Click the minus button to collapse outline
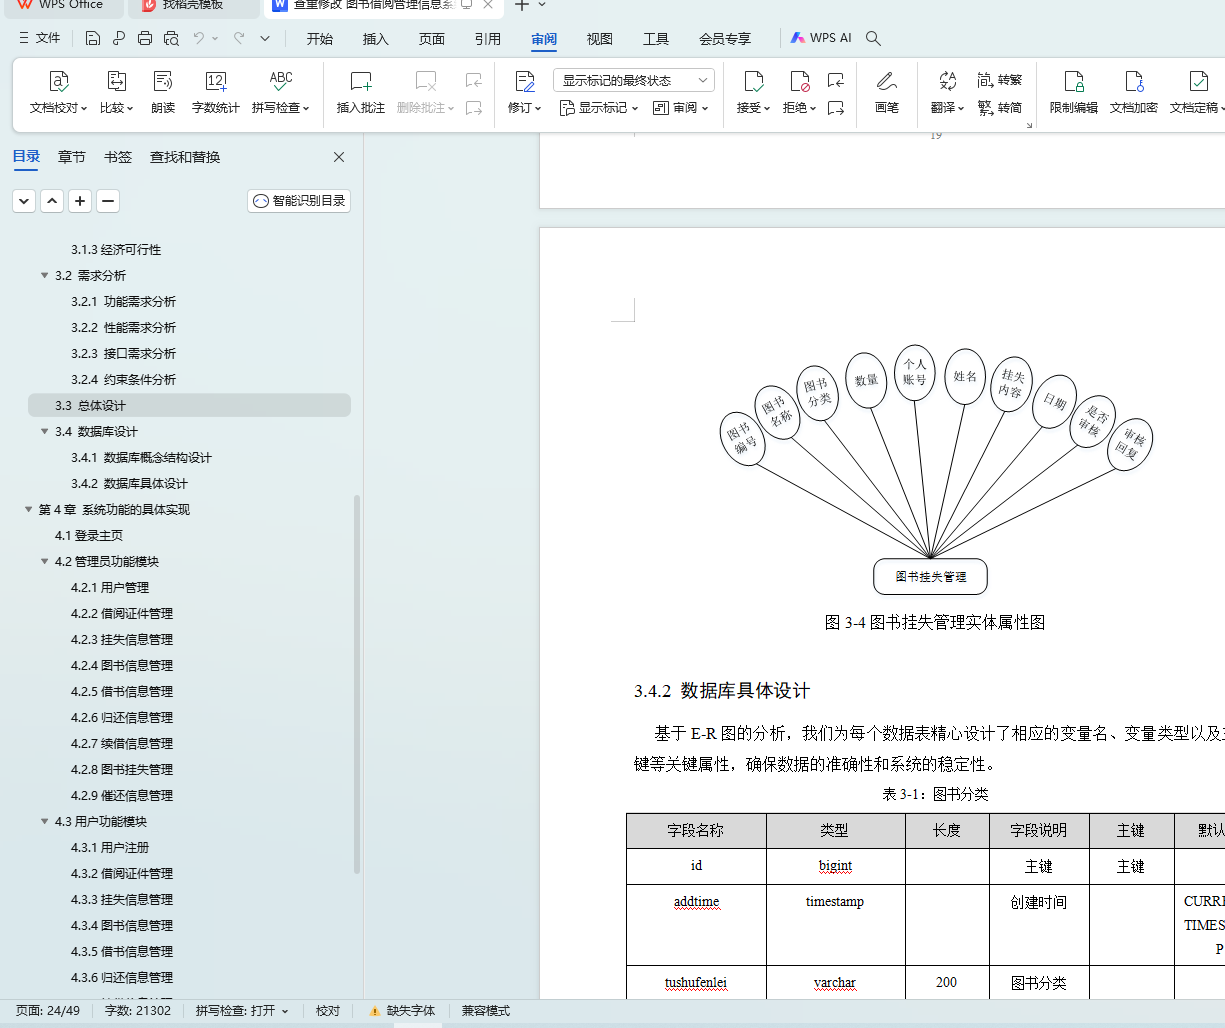1225x1028 pixels. [x=108, y=200]
